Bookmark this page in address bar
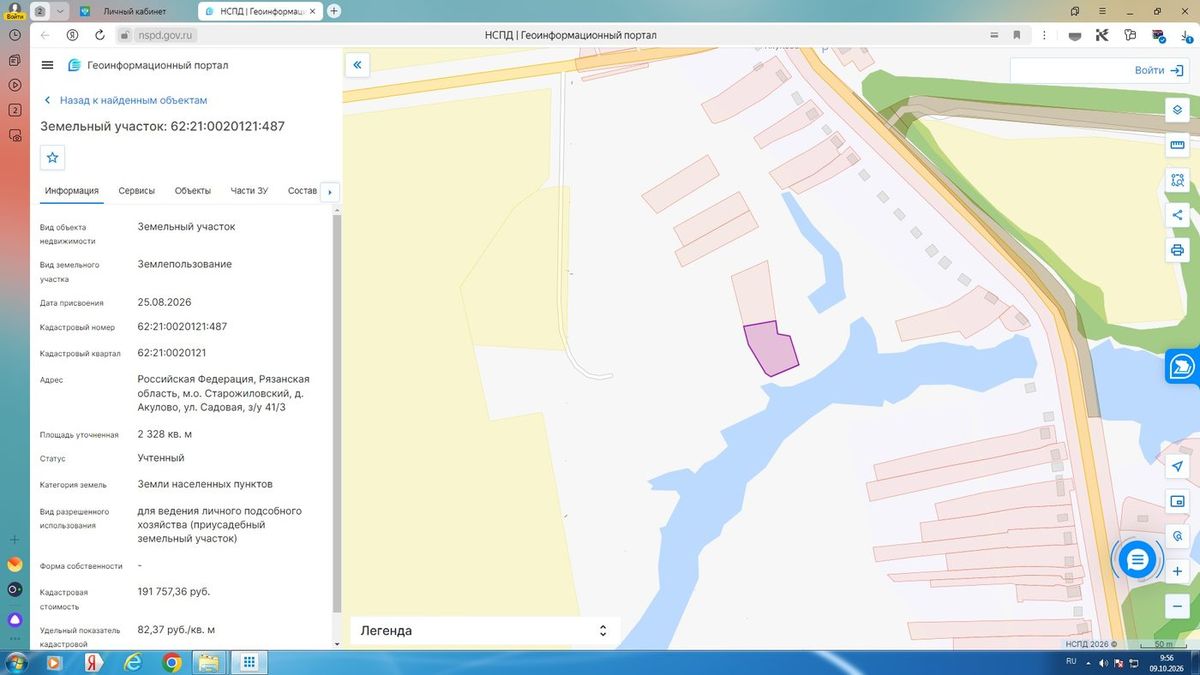This screenshot has width=1200, height=675. [x=1017, y=35]
